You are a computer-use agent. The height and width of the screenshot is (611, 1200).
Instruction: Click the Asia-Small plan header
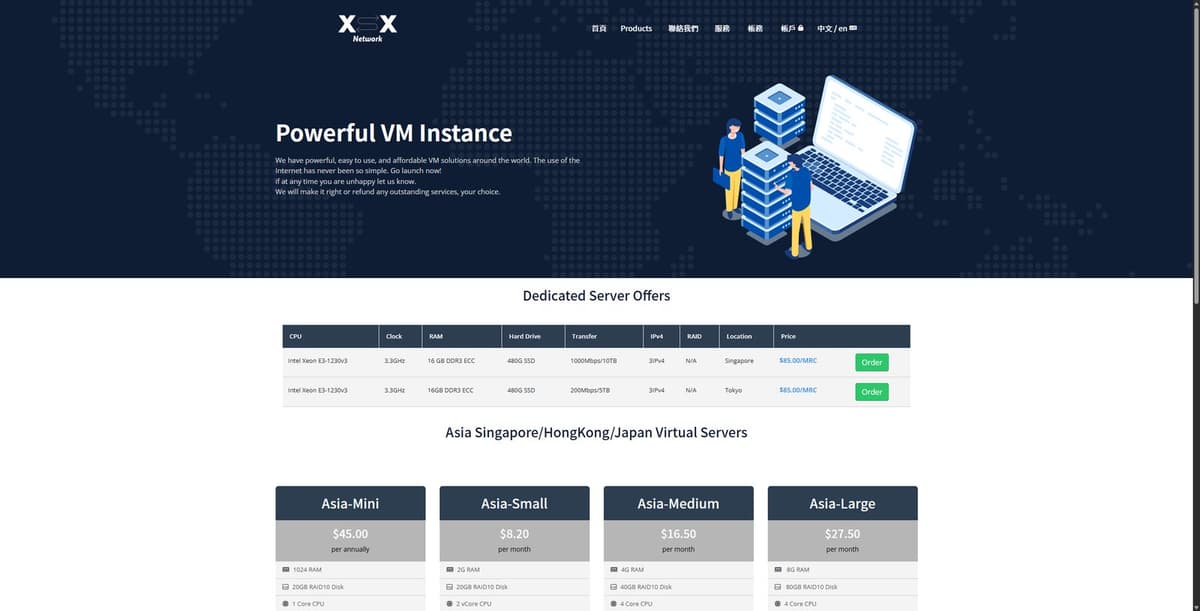514,503
